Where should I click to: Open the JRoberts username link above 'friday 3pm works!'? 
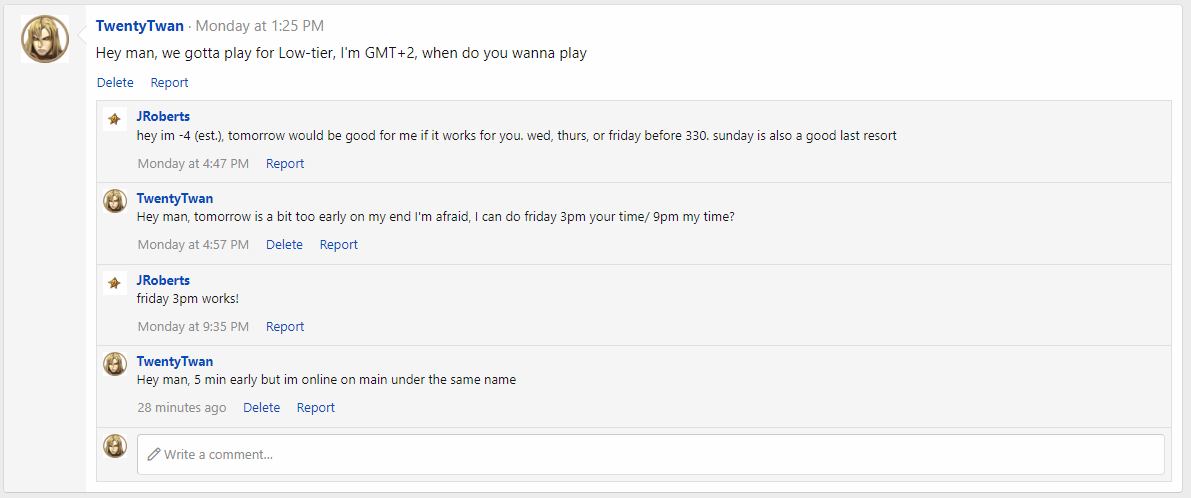[x=163, y=281]
